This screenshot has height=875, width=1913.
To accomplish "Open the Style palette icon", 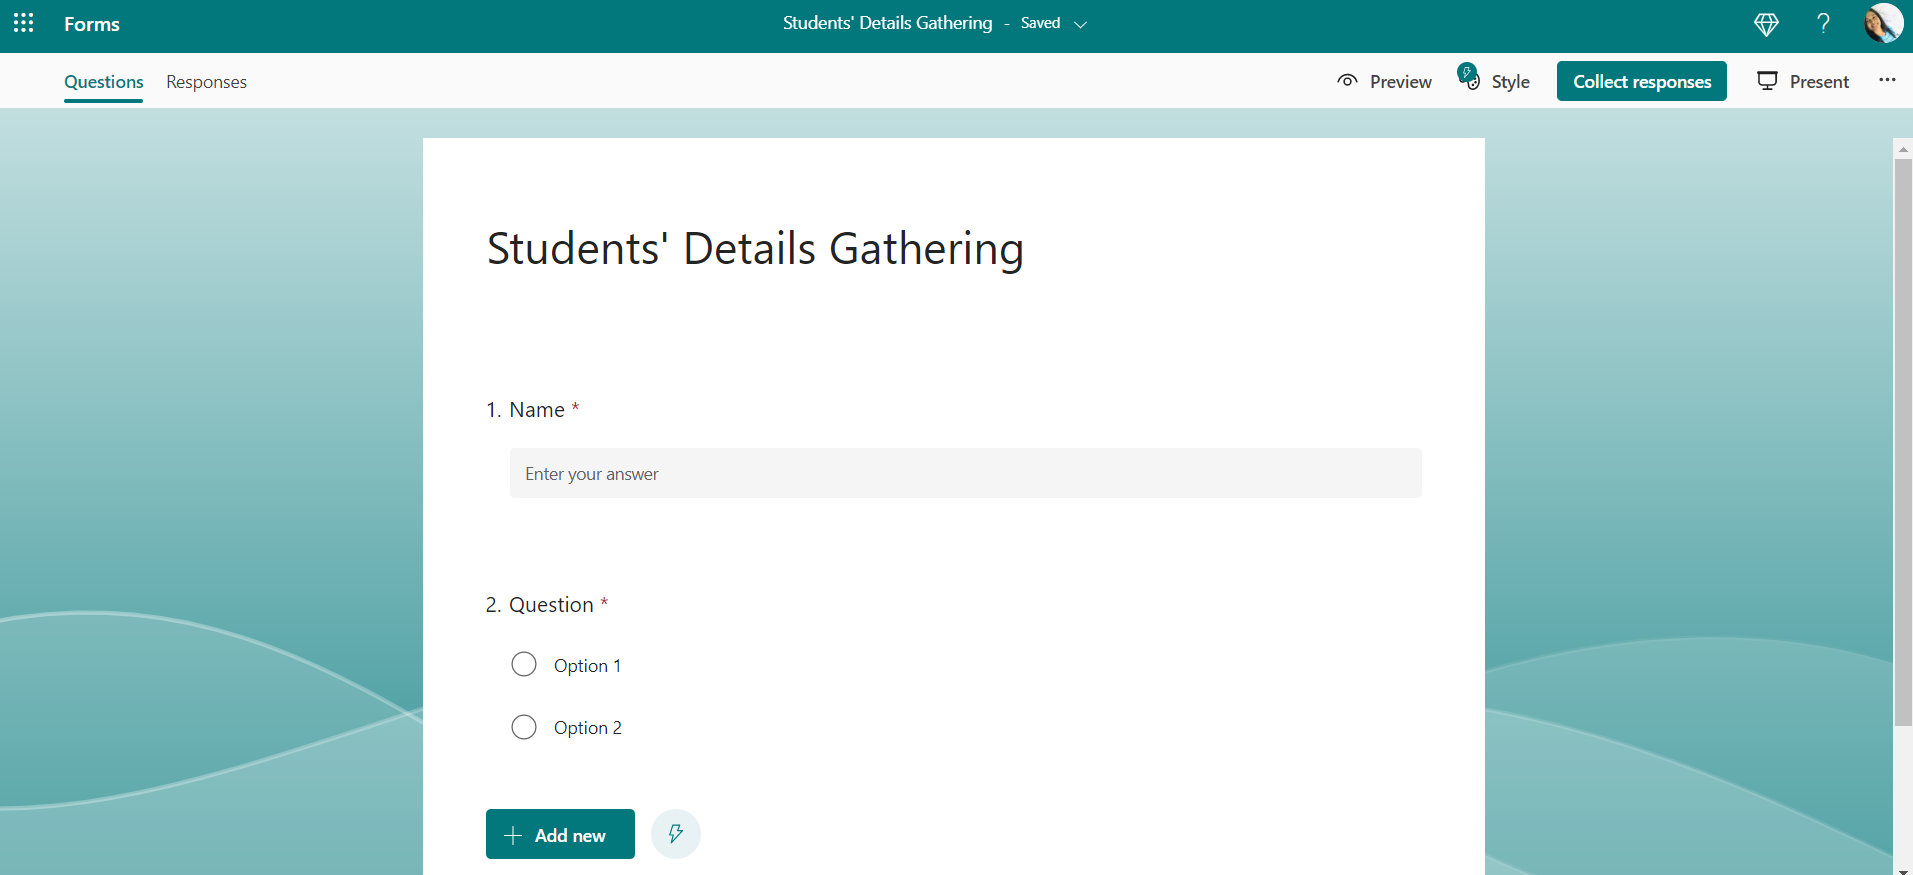I will 1470,79.
